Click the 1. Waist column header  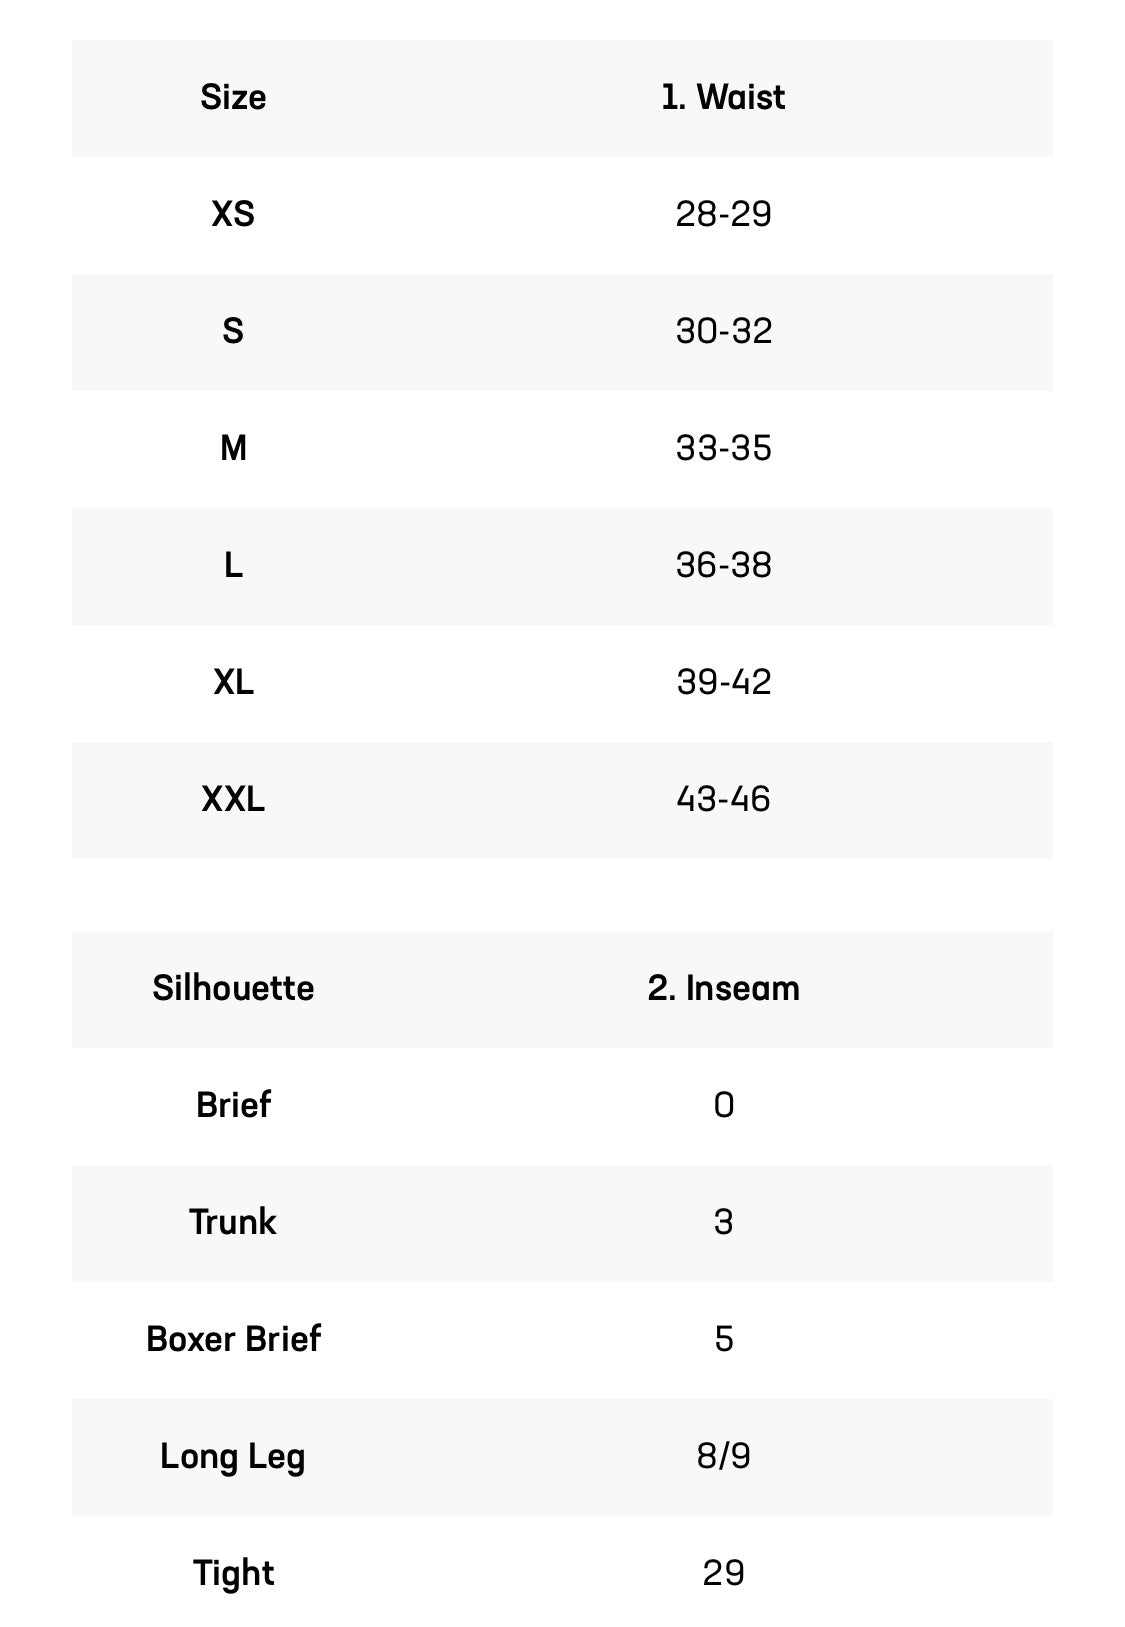723,98
